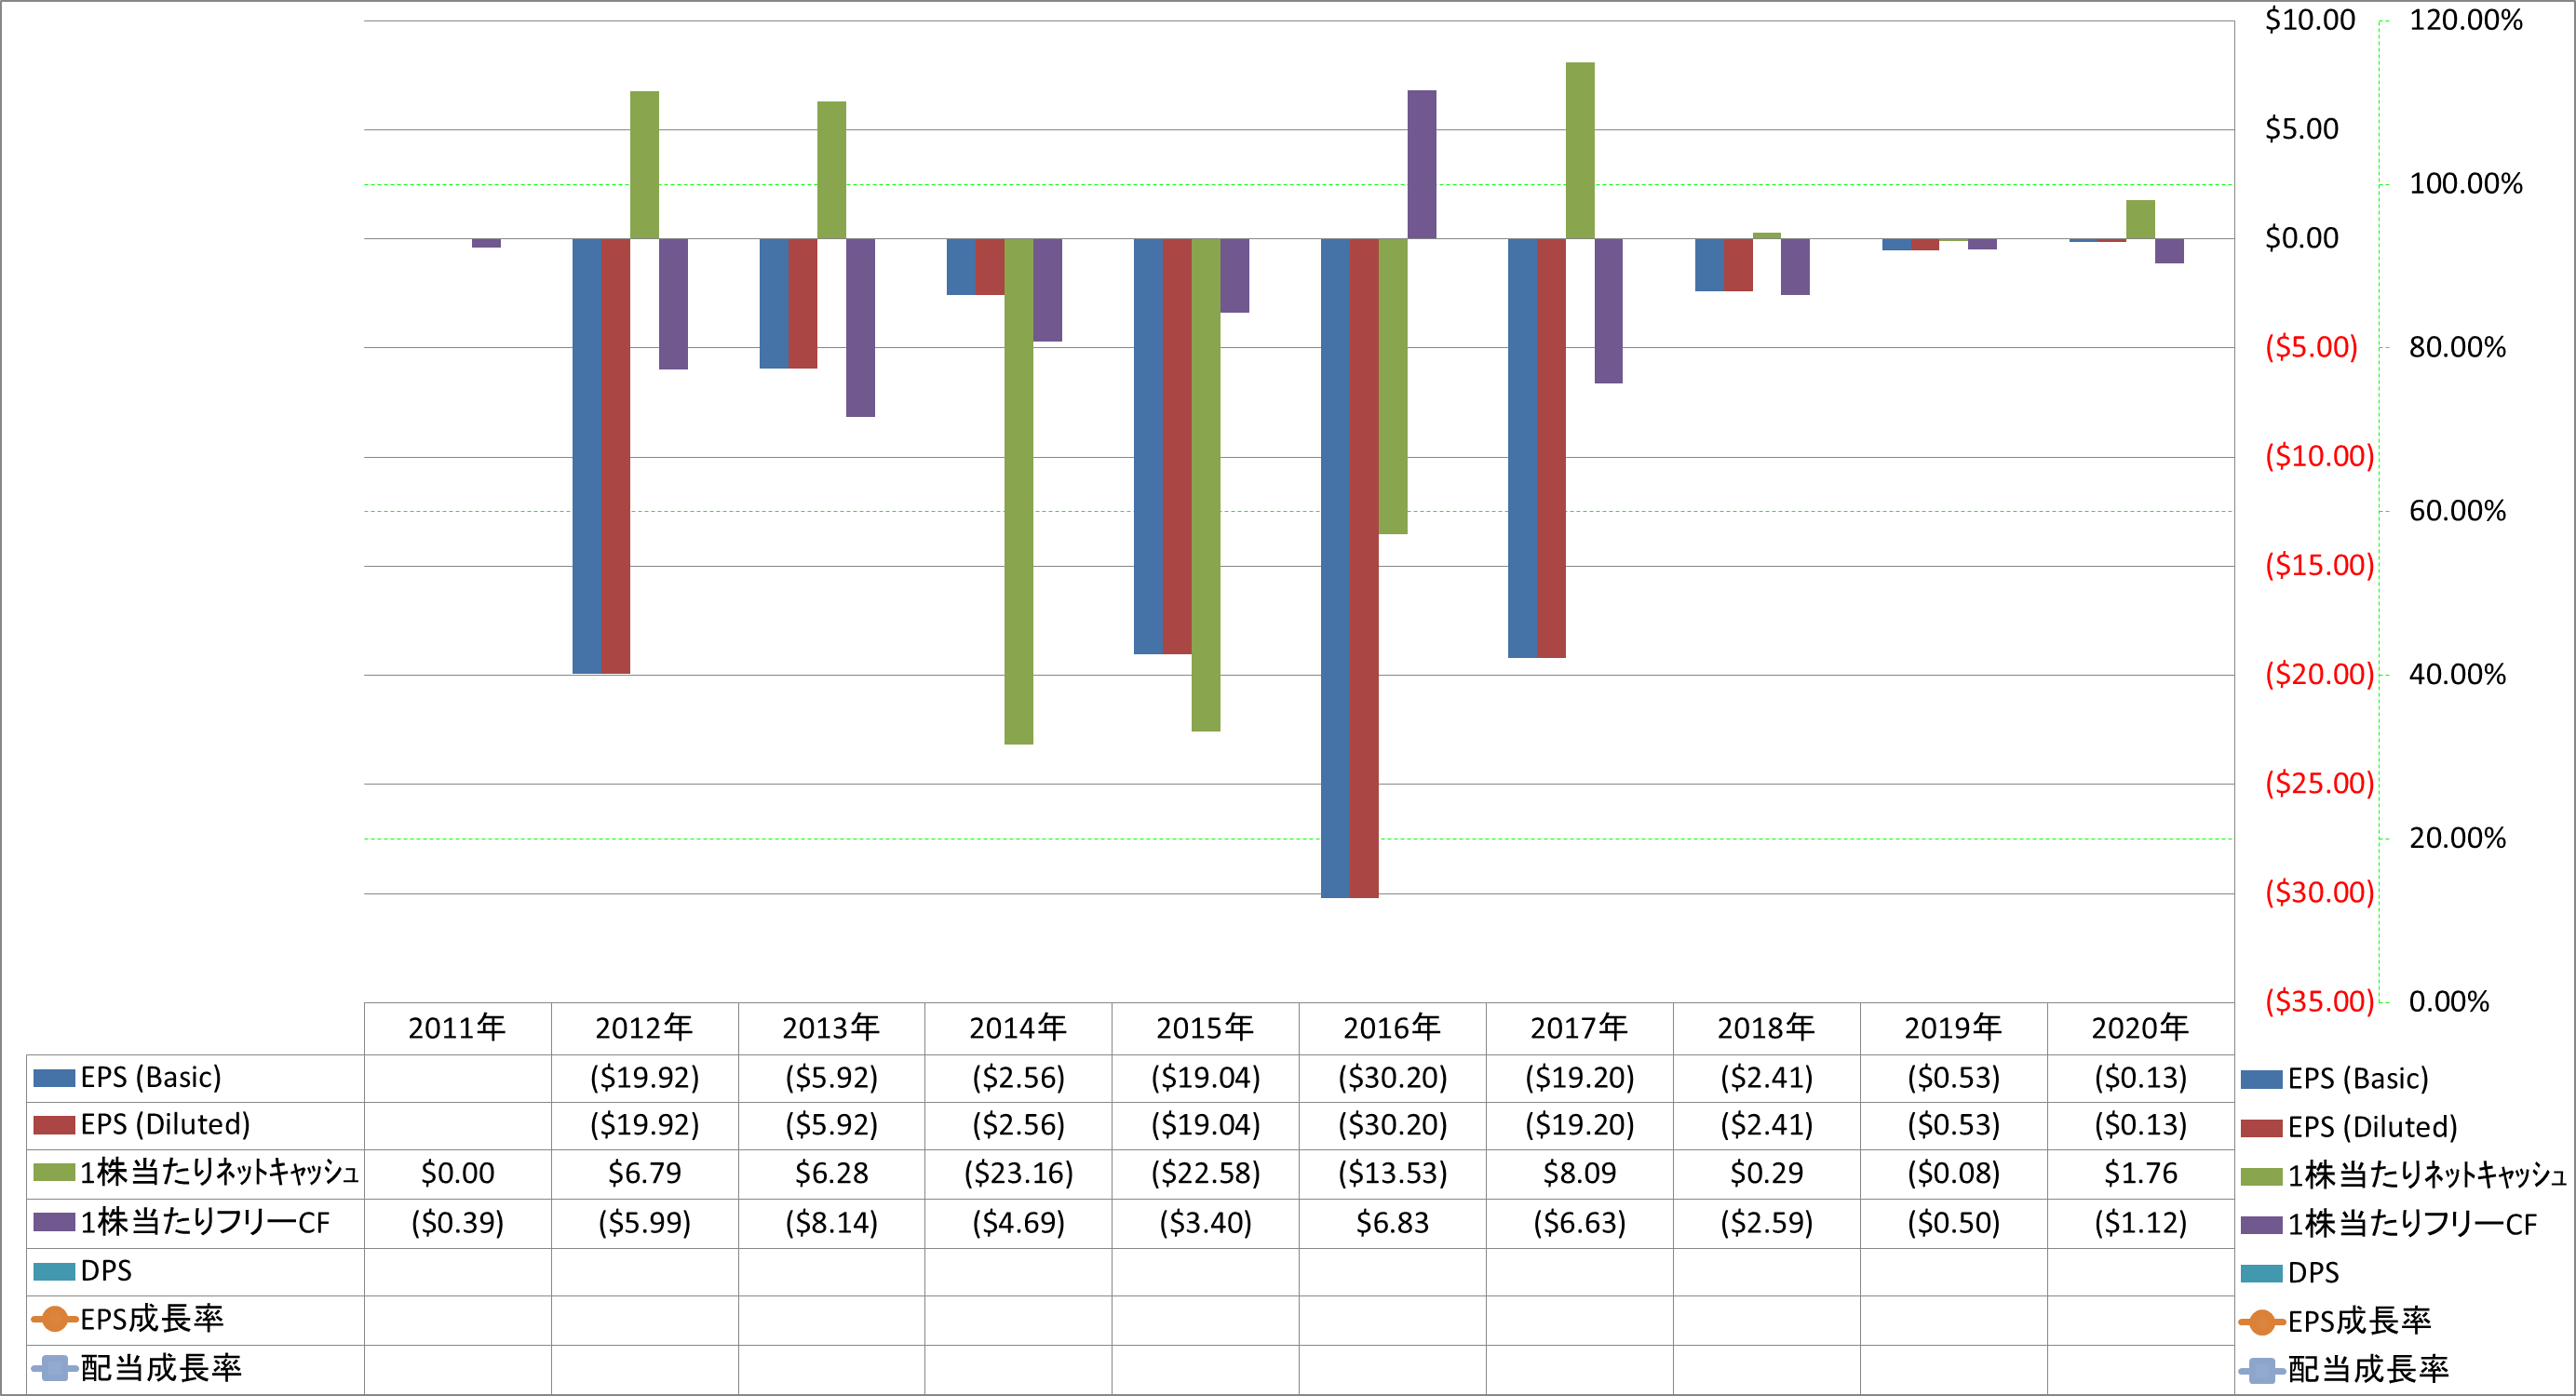Click the 2017 green net cash bar
Screen dimensions: 2576x1396
click(x=1580, y=151)
